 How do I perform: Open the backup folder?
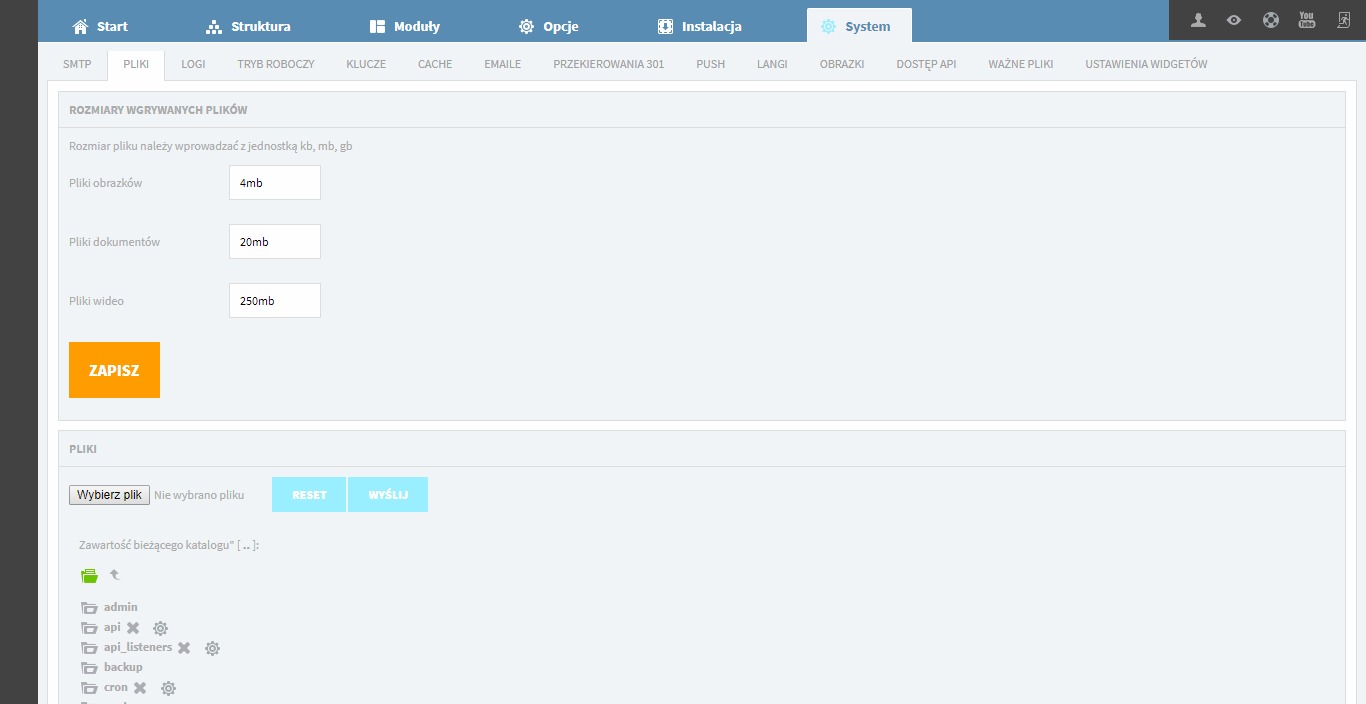pos(123,667)
